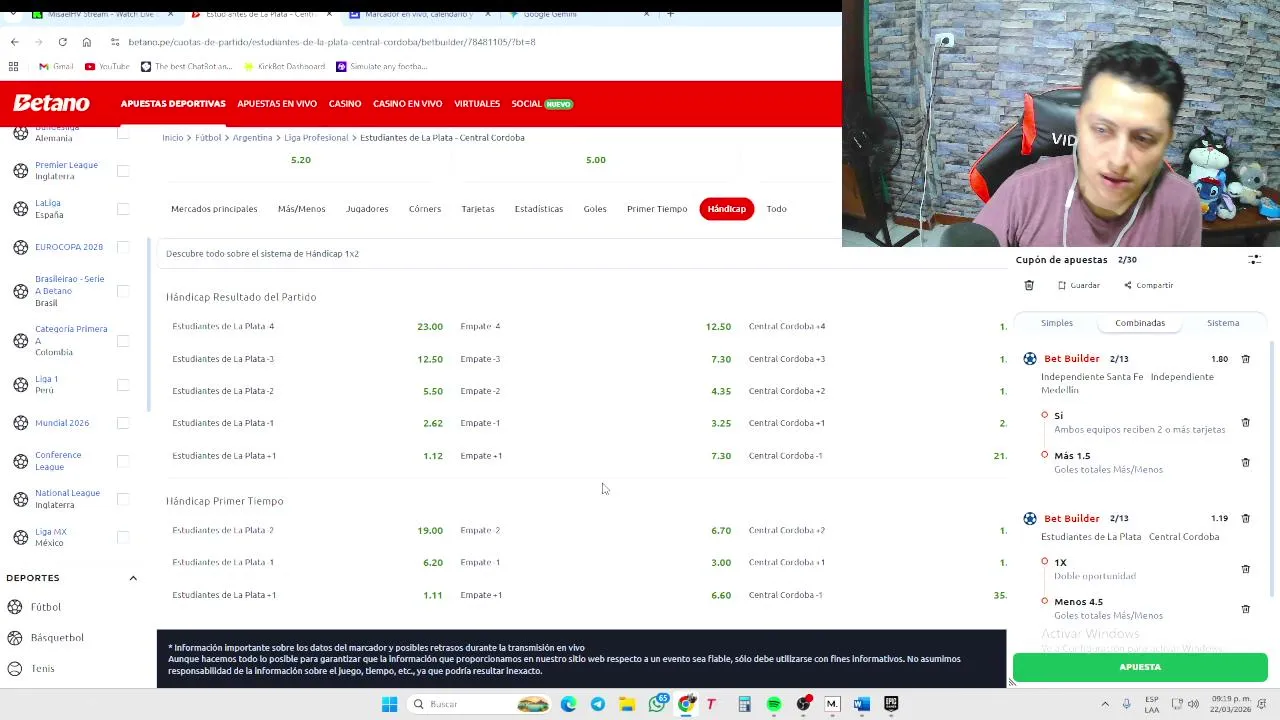Select Simples bet slip tab
Viewport: 1280px width, 720px height.
coord(1057,323)
